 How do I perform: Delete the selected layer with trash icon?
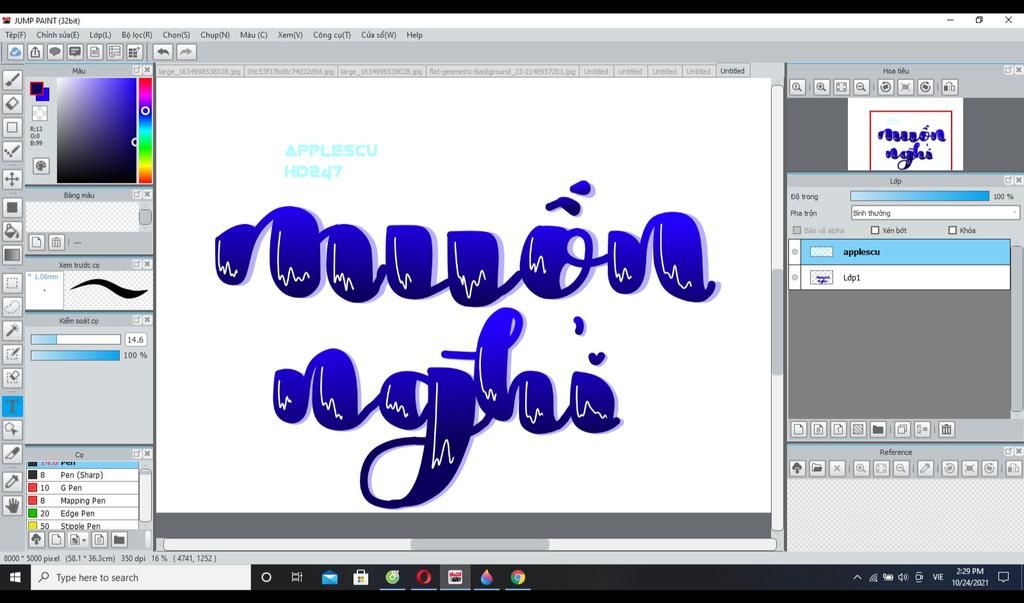pyautogui.click(x=946, y=429)
